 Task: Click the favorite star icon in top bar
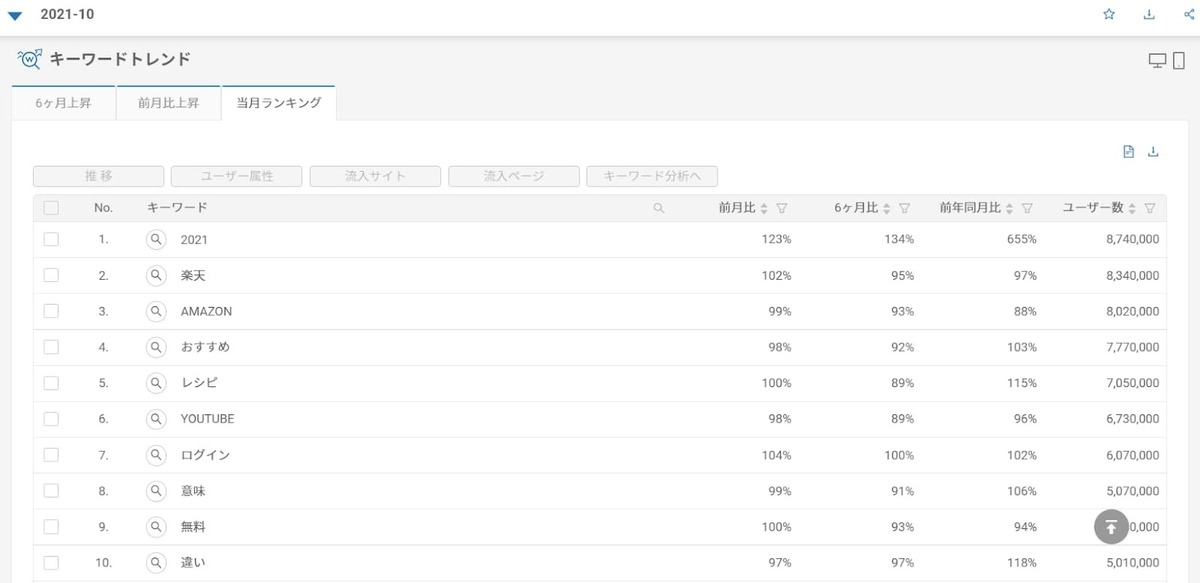click(1109, 14)
